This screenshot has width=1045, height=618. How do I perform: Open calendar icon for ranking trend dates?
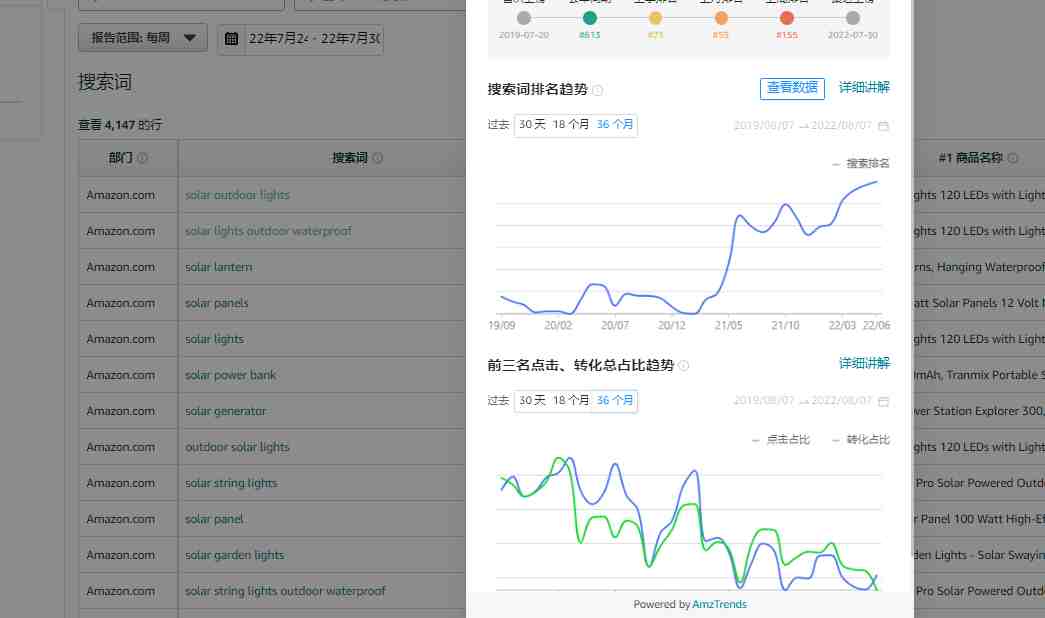coord(883,125)
